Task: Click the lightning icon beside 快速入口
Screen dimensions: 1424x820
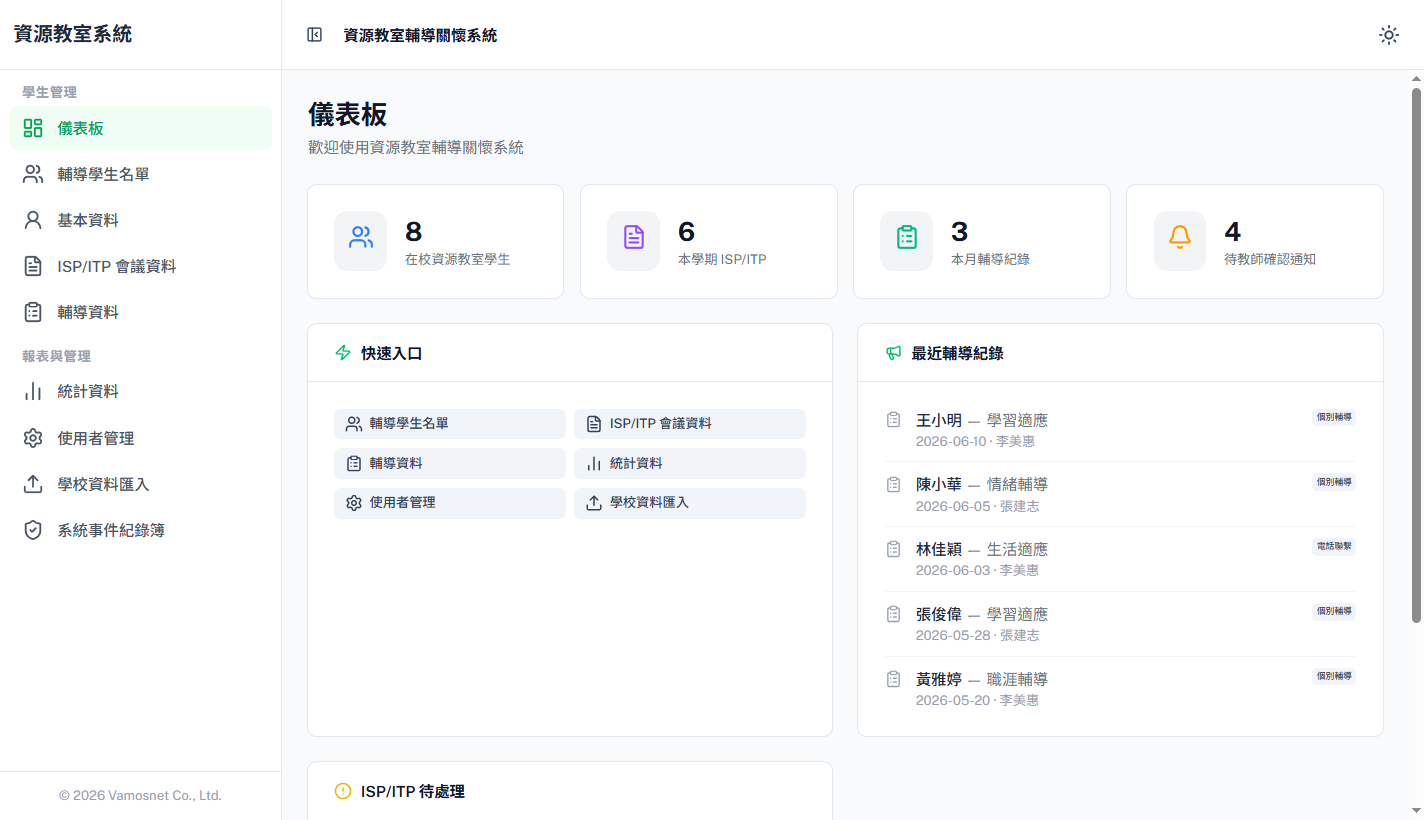Action: coord(343,353)
